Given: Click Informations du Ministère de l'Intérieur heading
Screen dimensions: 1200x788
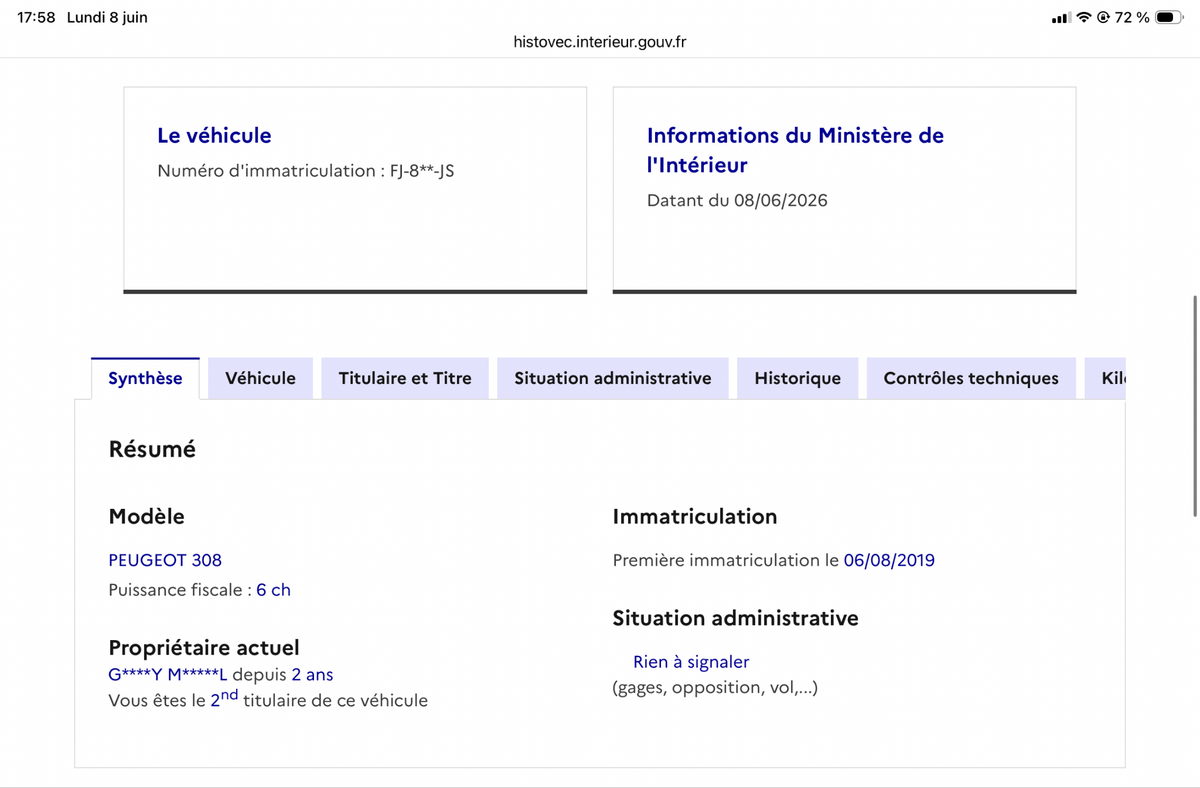Looking at the screenshot, I should pyautogui.click(x=795, y=150).
